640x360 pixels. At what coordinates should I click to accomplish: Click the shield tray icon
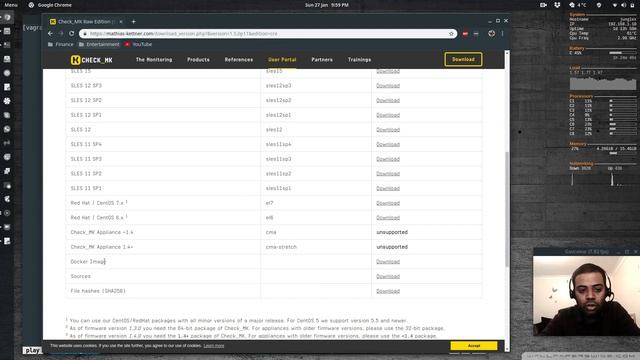tap(599, 5)
